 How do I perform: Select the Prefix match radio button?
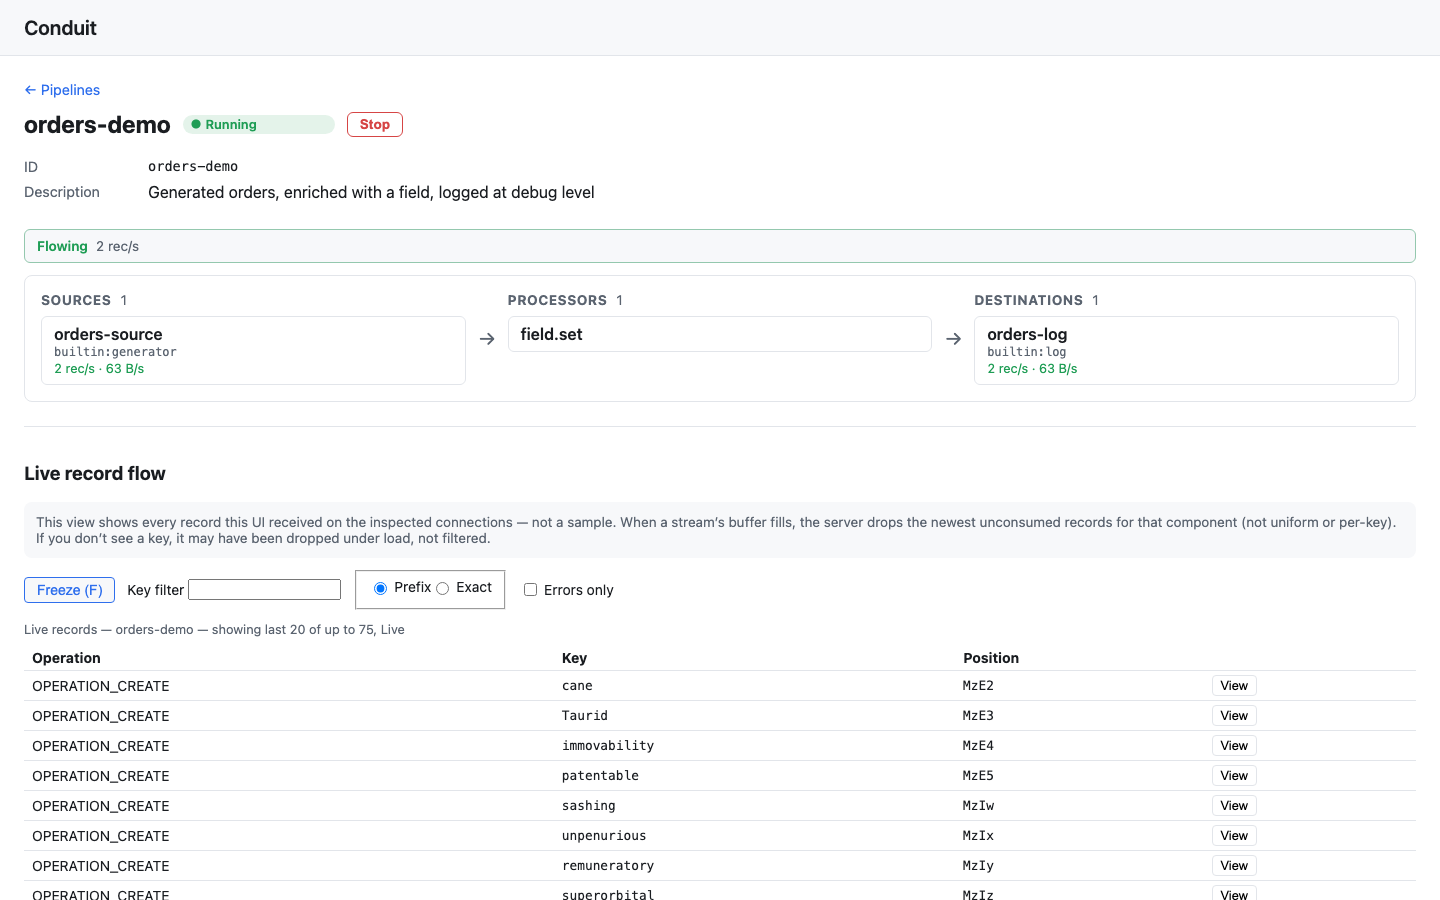pyautogui.click(x=380, y=588)
